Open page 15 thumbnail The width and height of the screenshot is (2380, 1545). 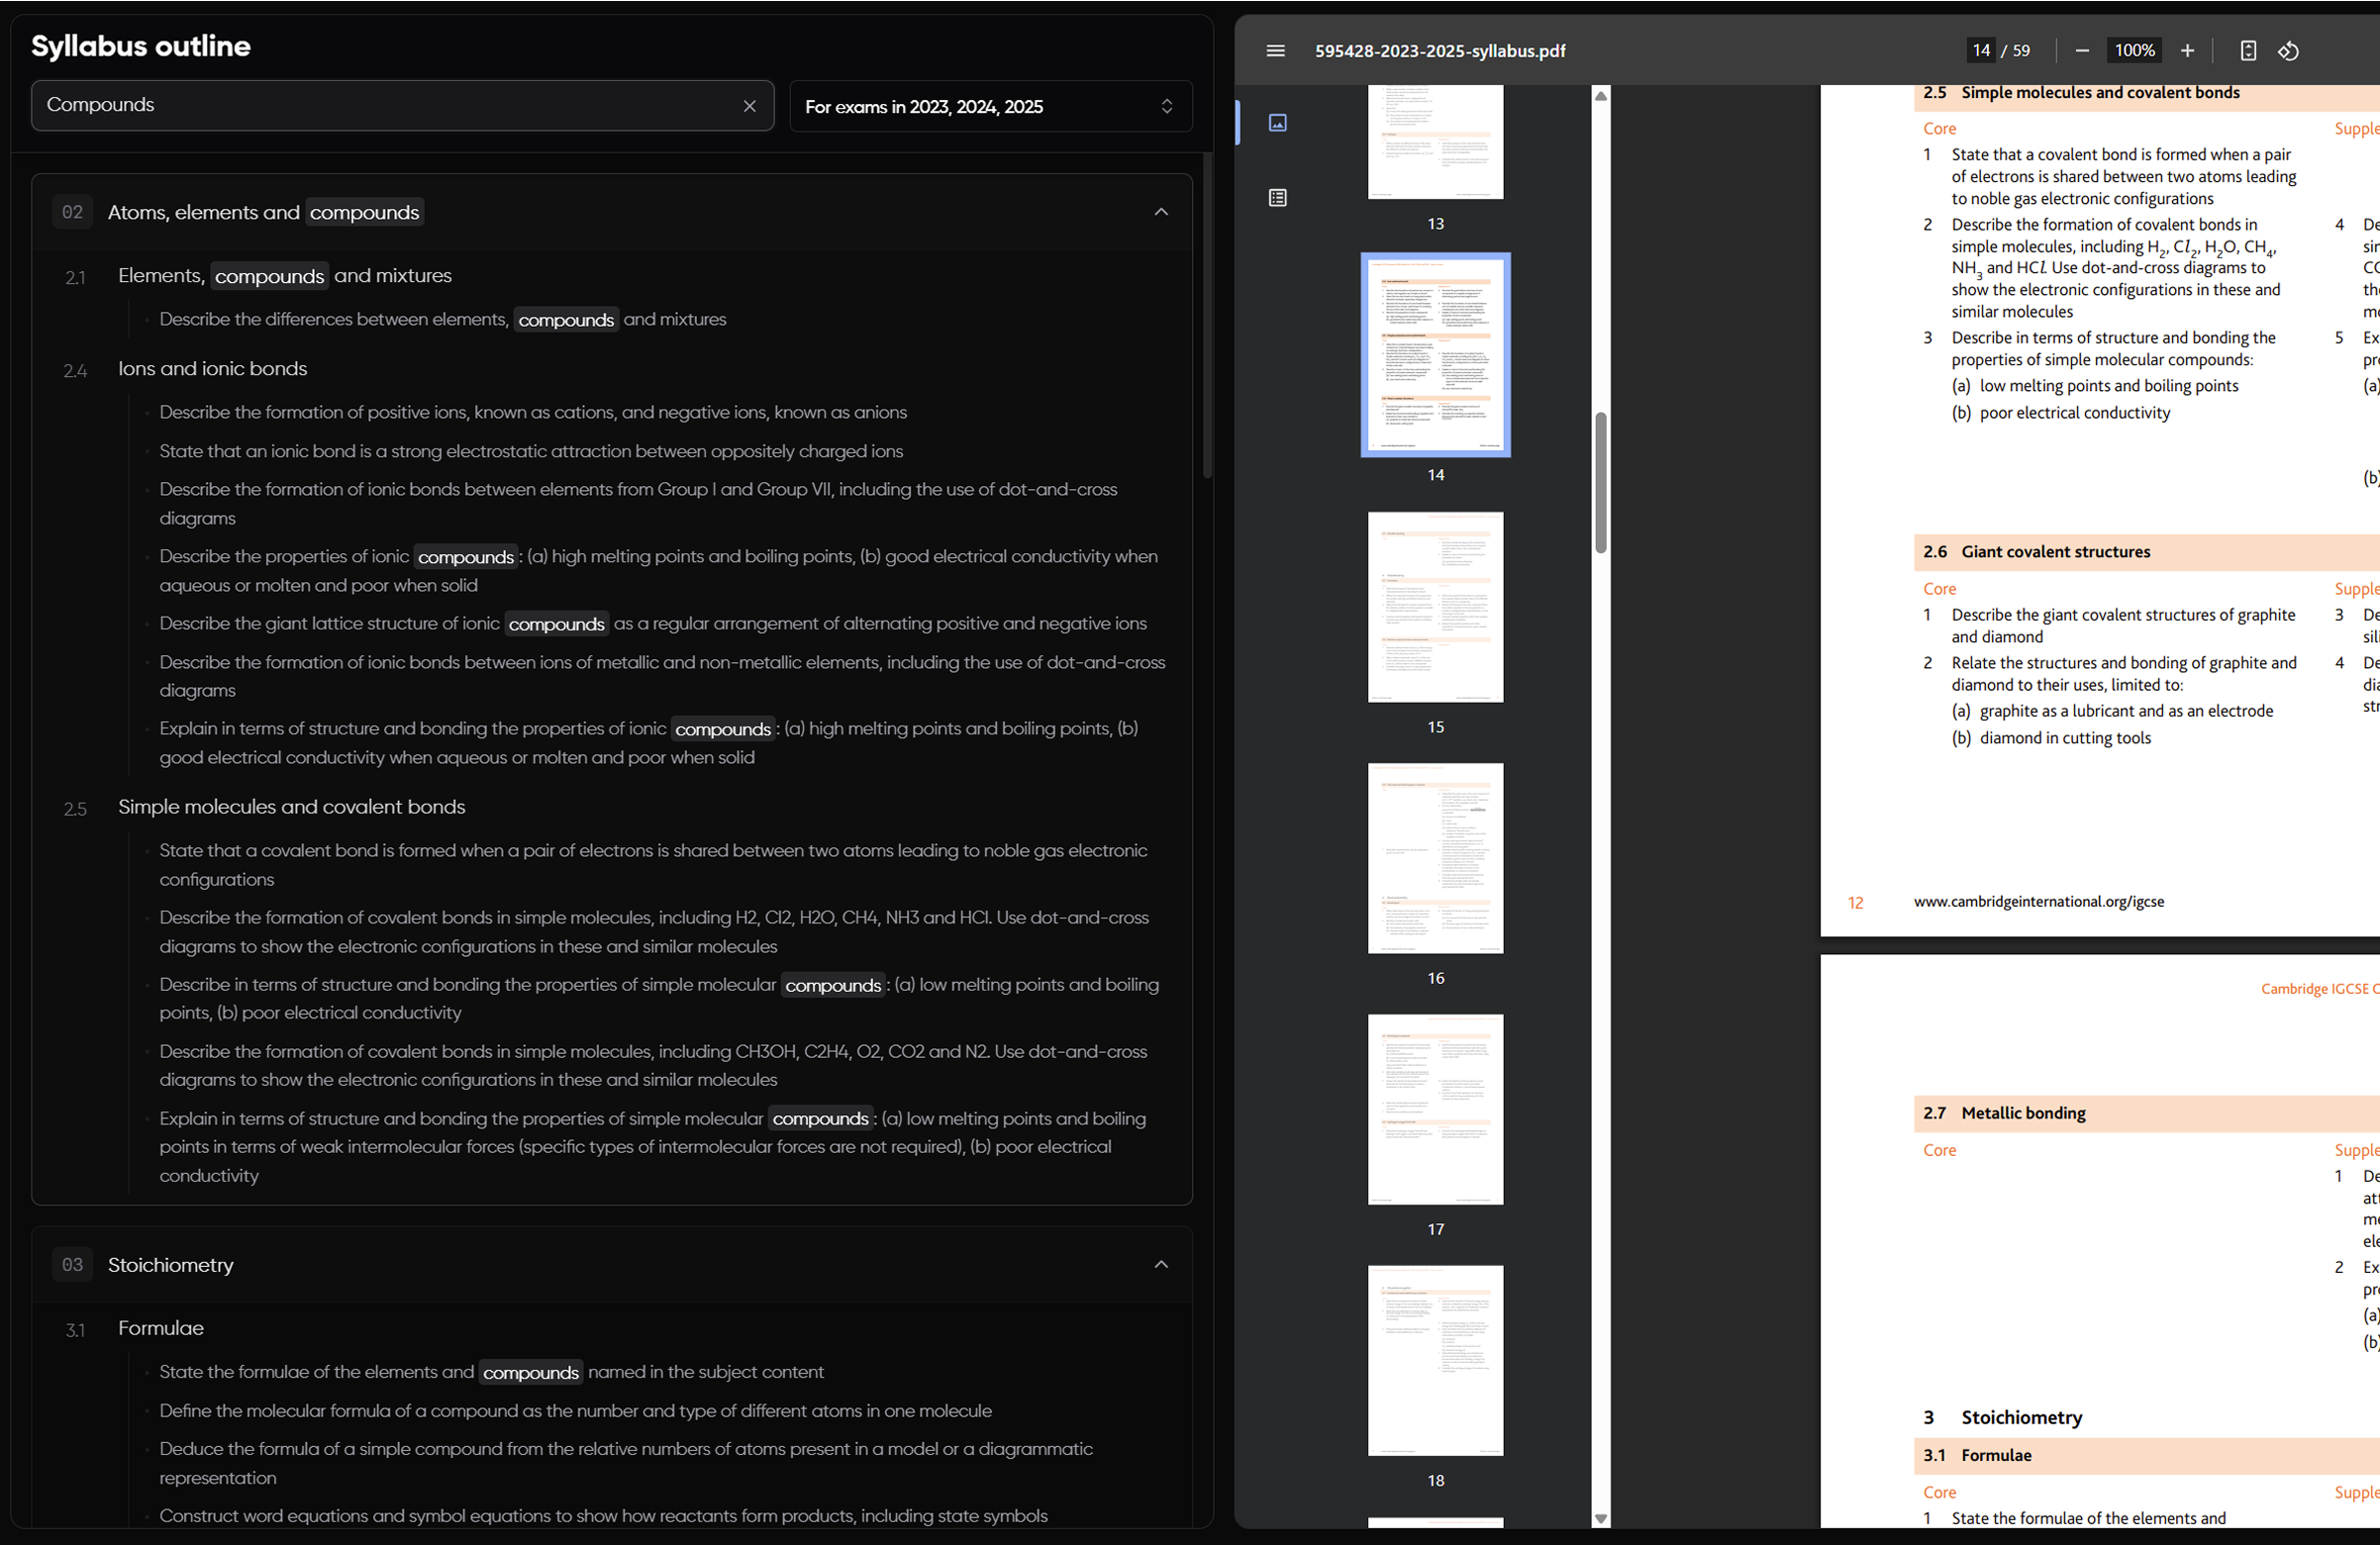(1435, 607)
